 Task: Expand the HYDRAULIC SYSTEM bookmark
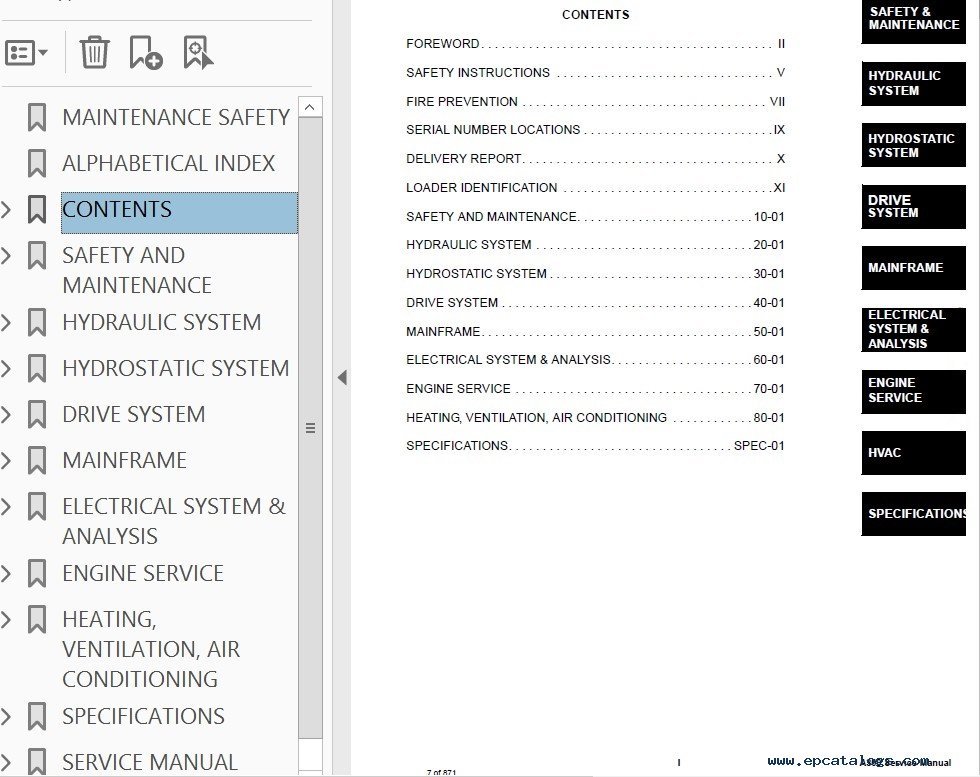(x=7, y=322)
